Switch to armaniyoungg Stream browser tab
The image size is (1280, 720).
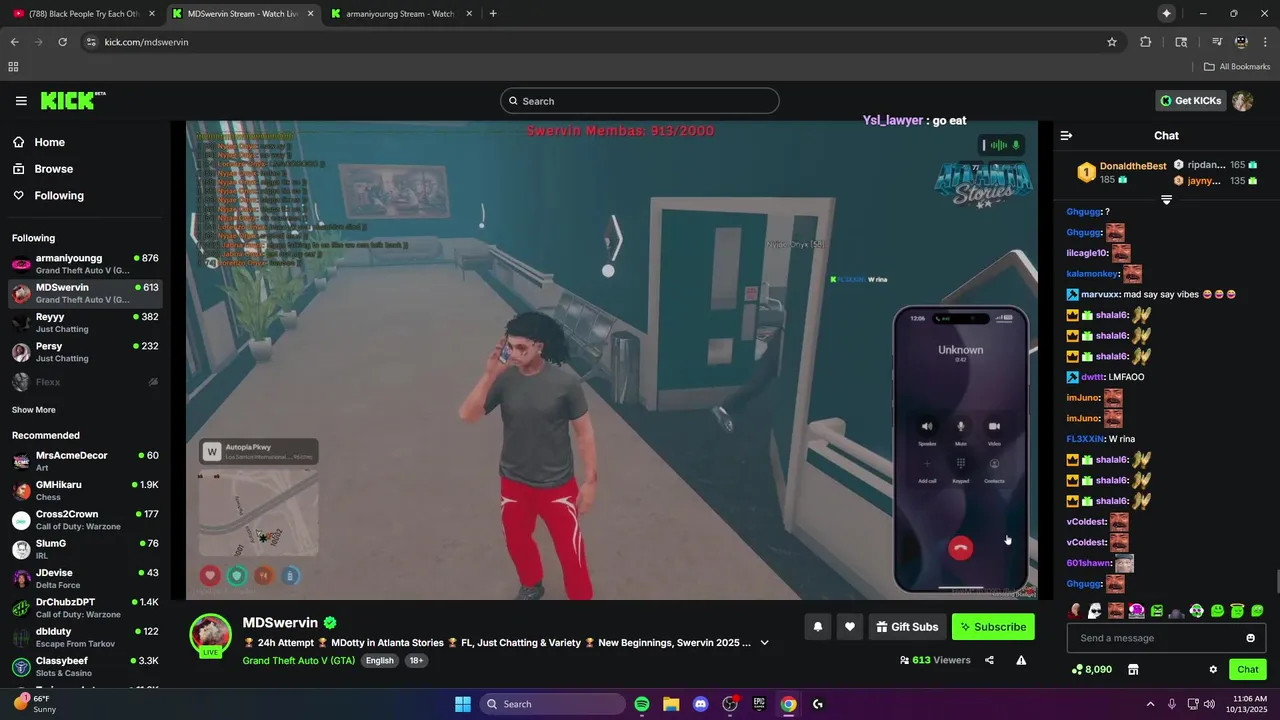(400, 14)
